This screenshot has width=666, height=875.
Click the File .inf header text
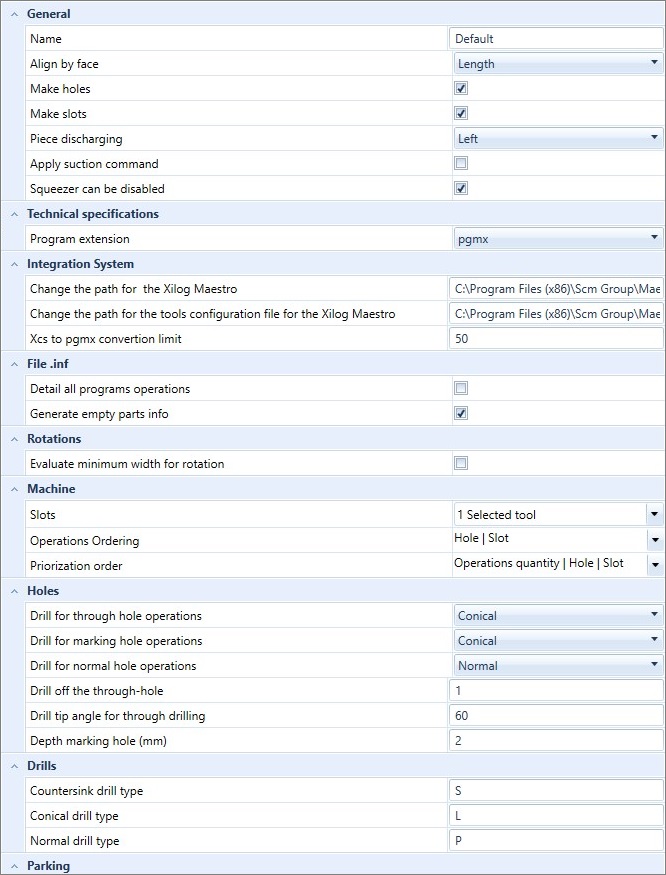(x=48, y=364)
